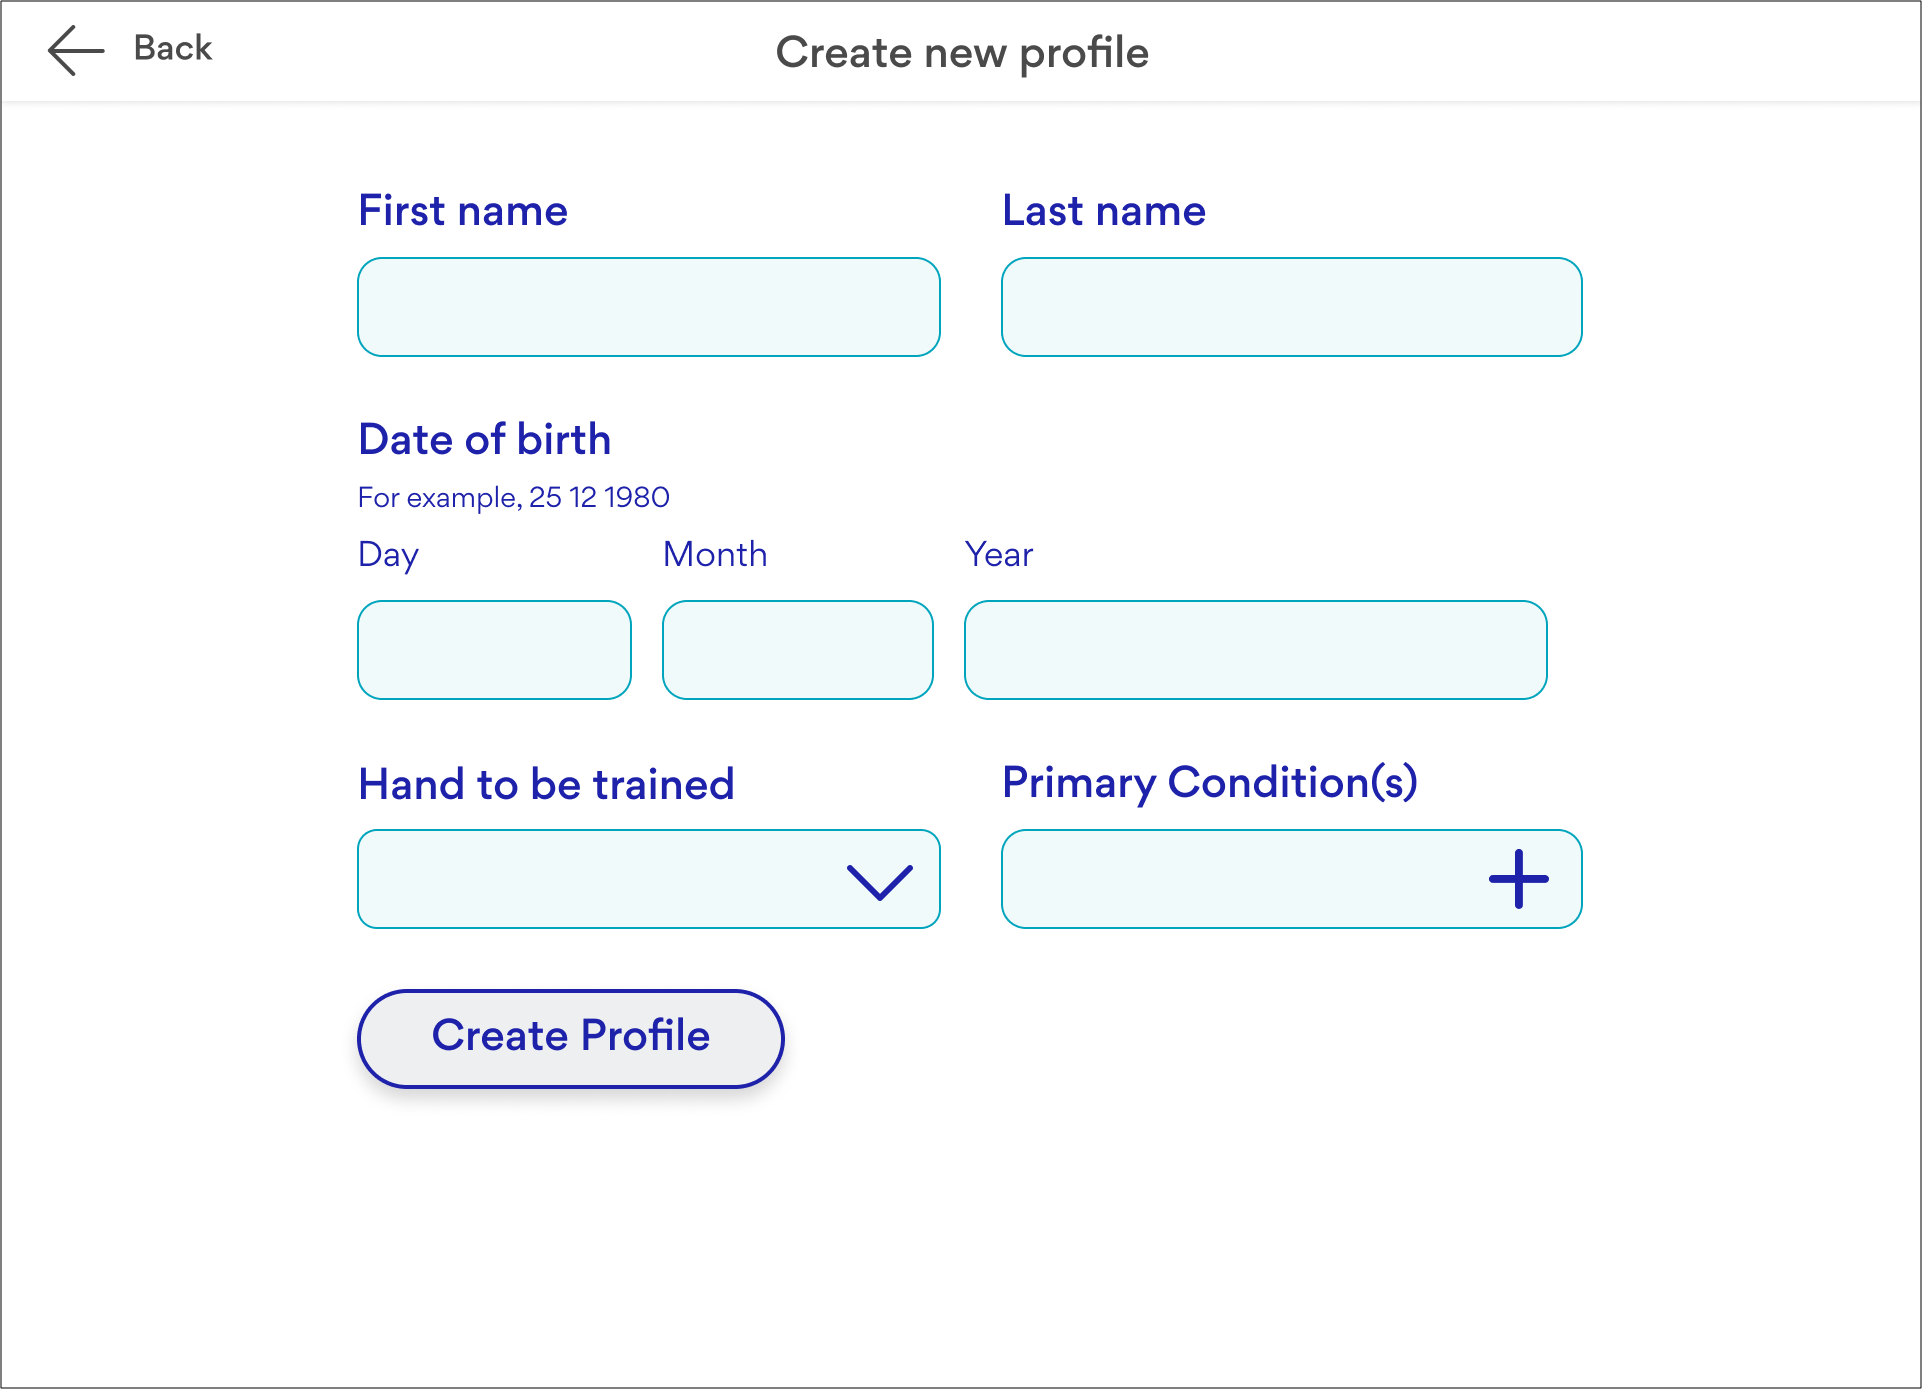1922x1389 pixels.
Task: Select the Day input box
Action: pos(494,650)
